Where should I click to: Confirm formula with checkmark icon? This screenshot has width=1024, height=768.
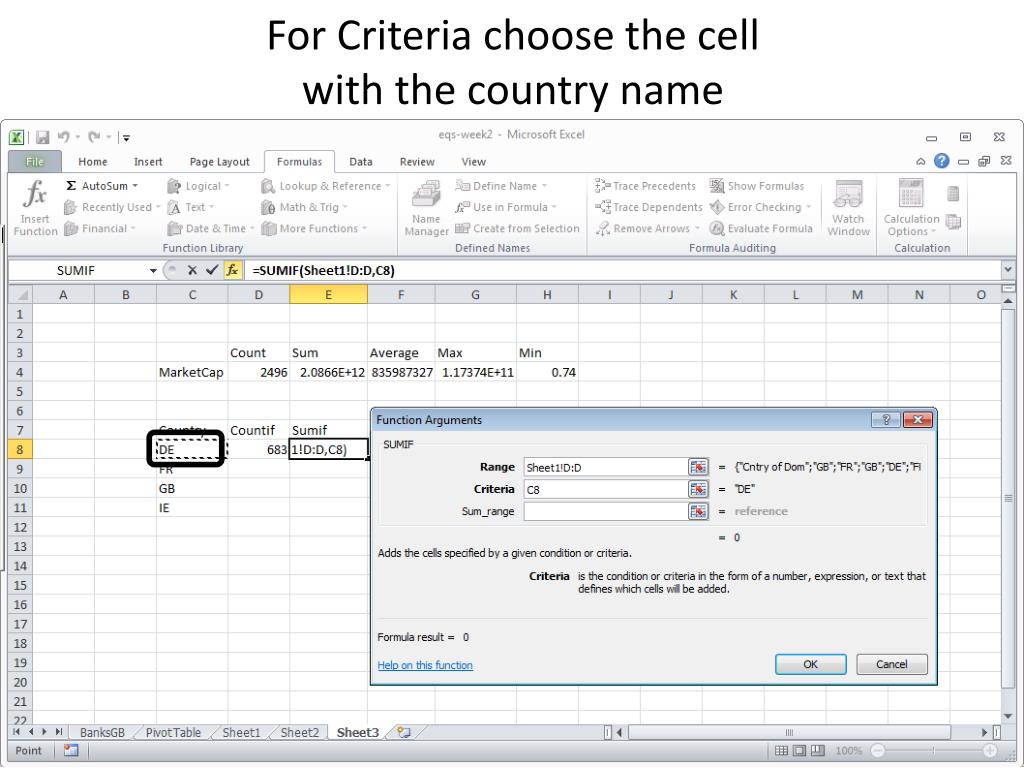212,270
